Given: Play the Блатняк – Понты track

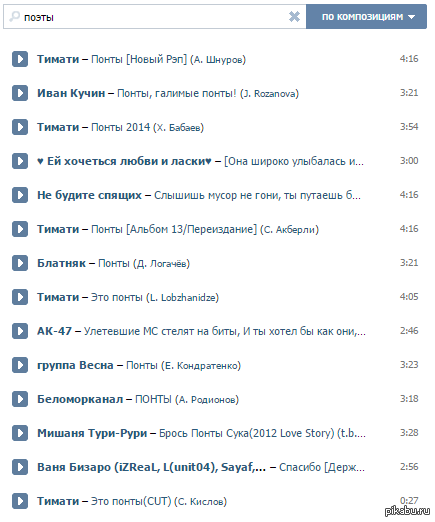Looking at the screenshot, I should click(x=20, y=263).
